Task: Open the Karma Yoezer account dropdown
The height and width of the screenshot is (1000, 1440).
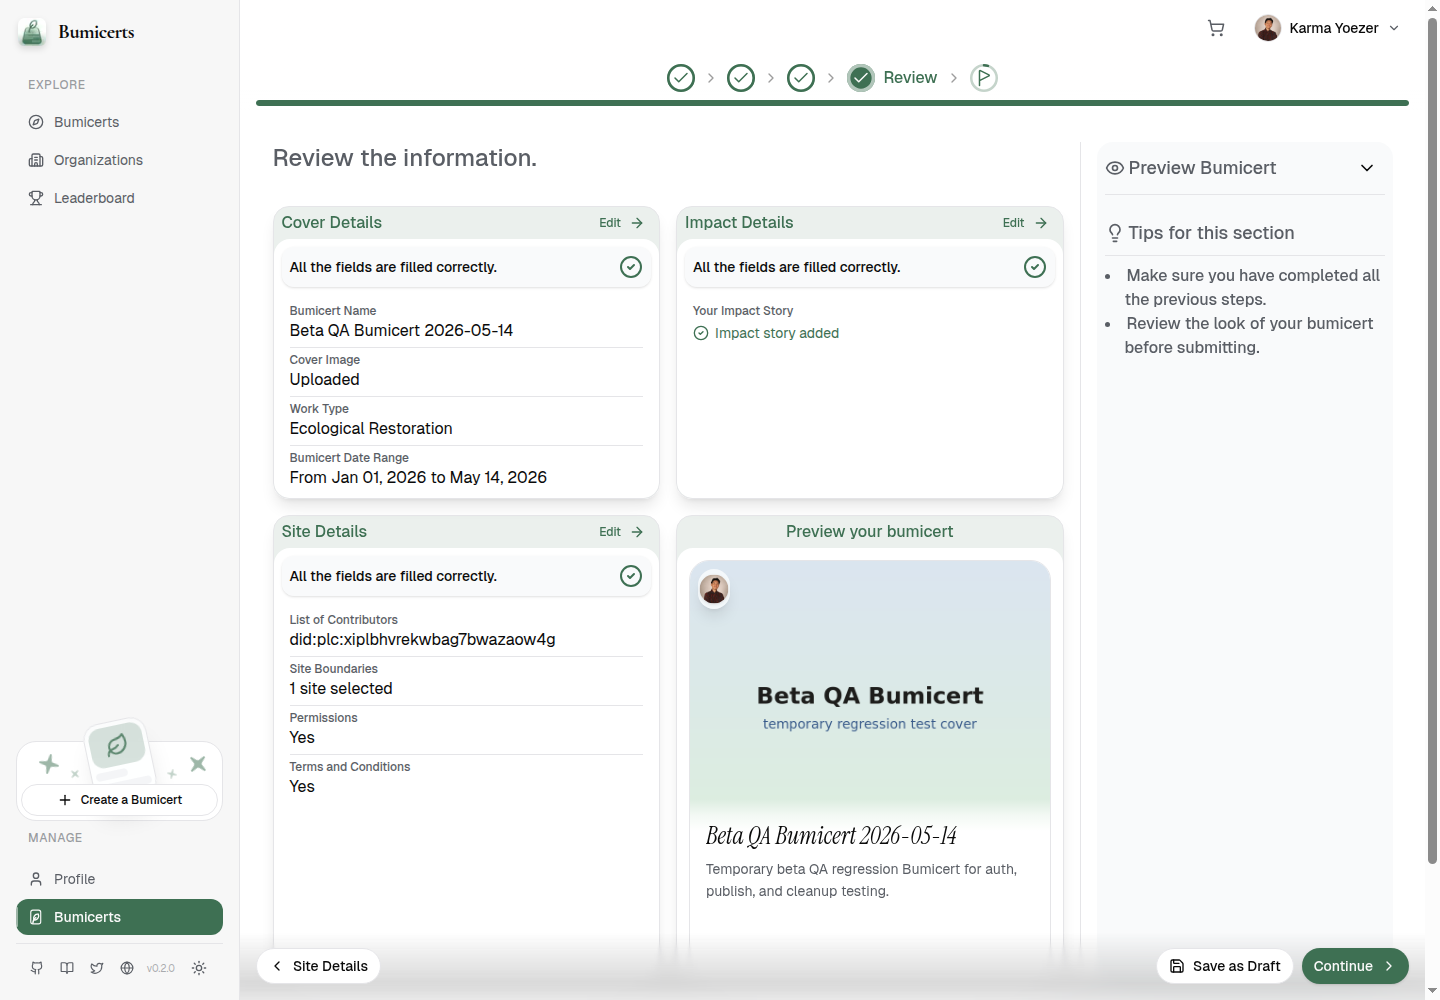Action: (x=1327, y=28)
